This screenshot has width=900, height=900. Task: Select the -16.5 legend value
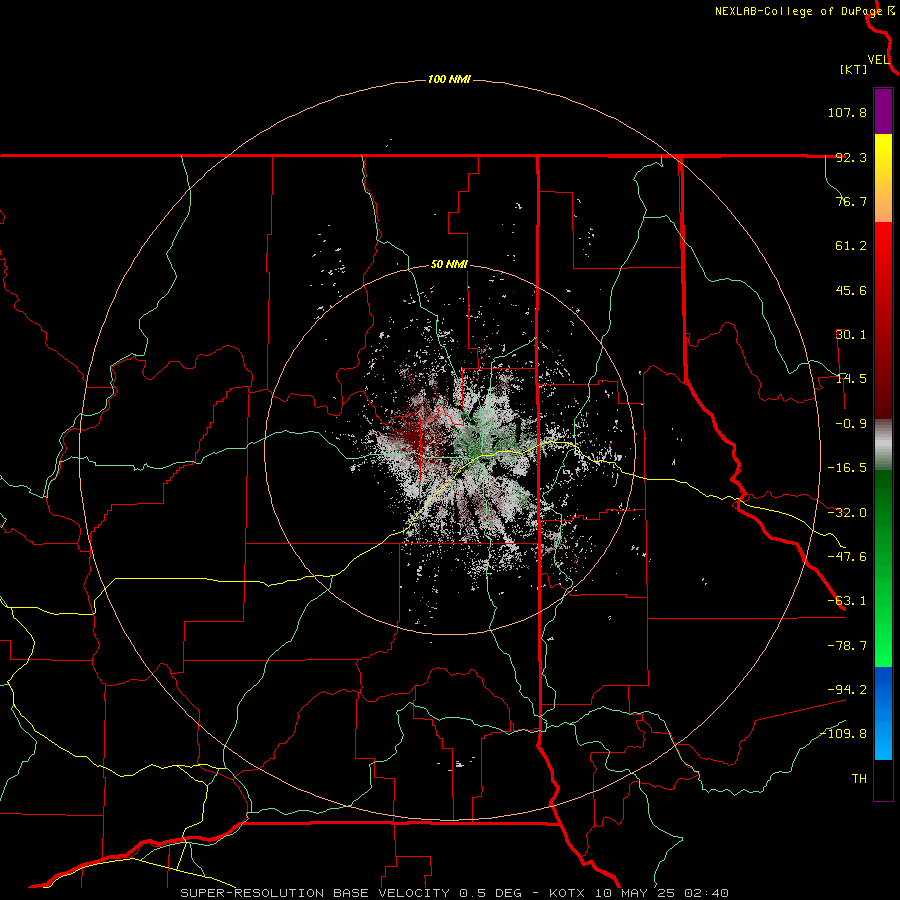coord(847,468)
